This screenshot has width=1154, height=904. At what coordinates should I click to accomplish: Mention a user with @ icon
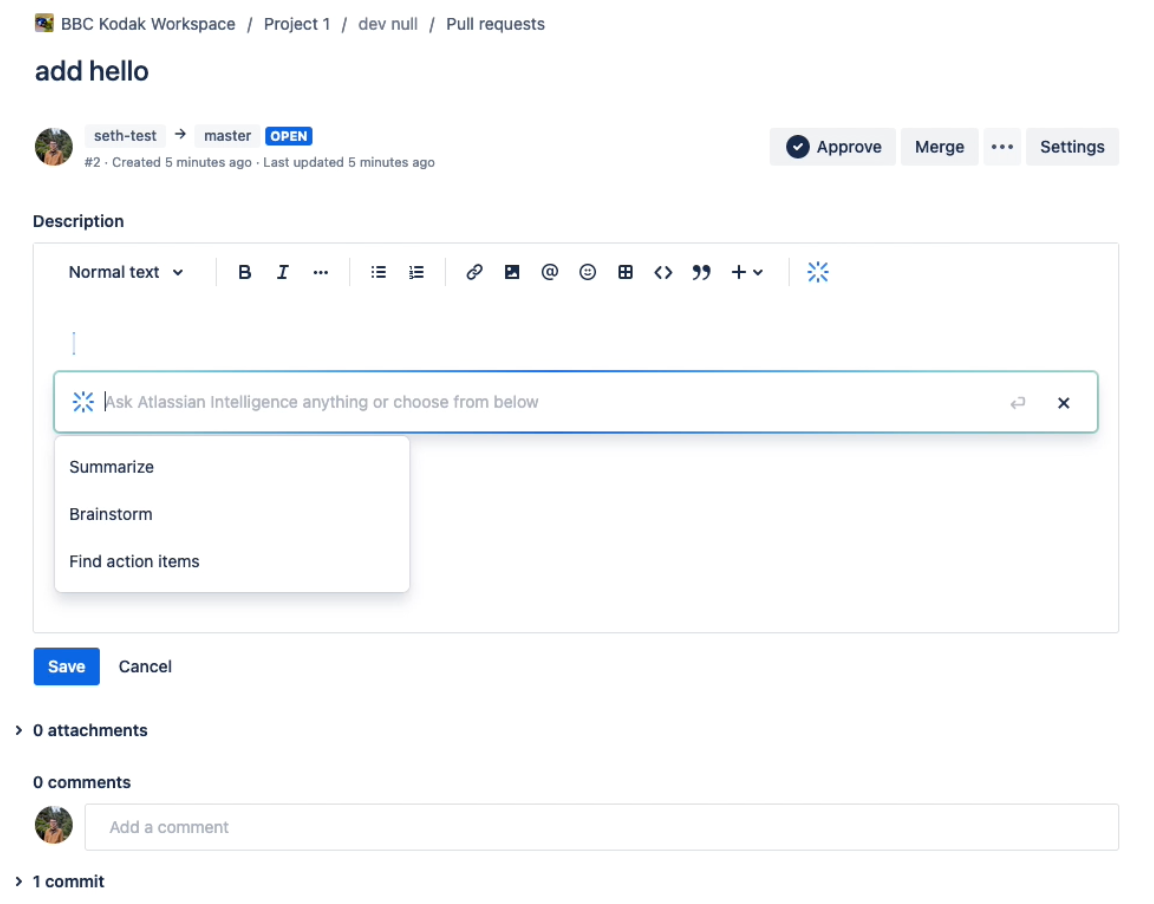click(550, 272)
